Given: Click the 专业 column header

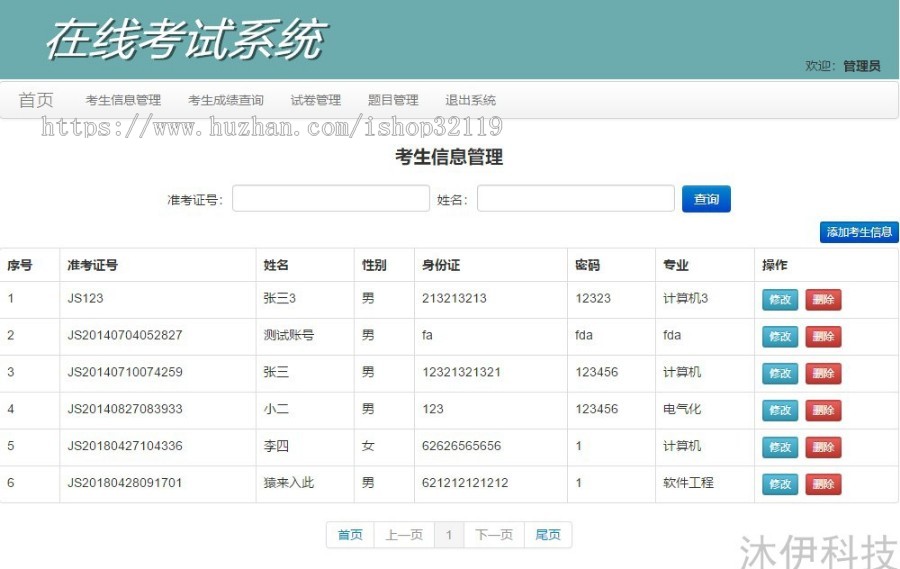Looking at the screenshot, I should coord(676,265).
